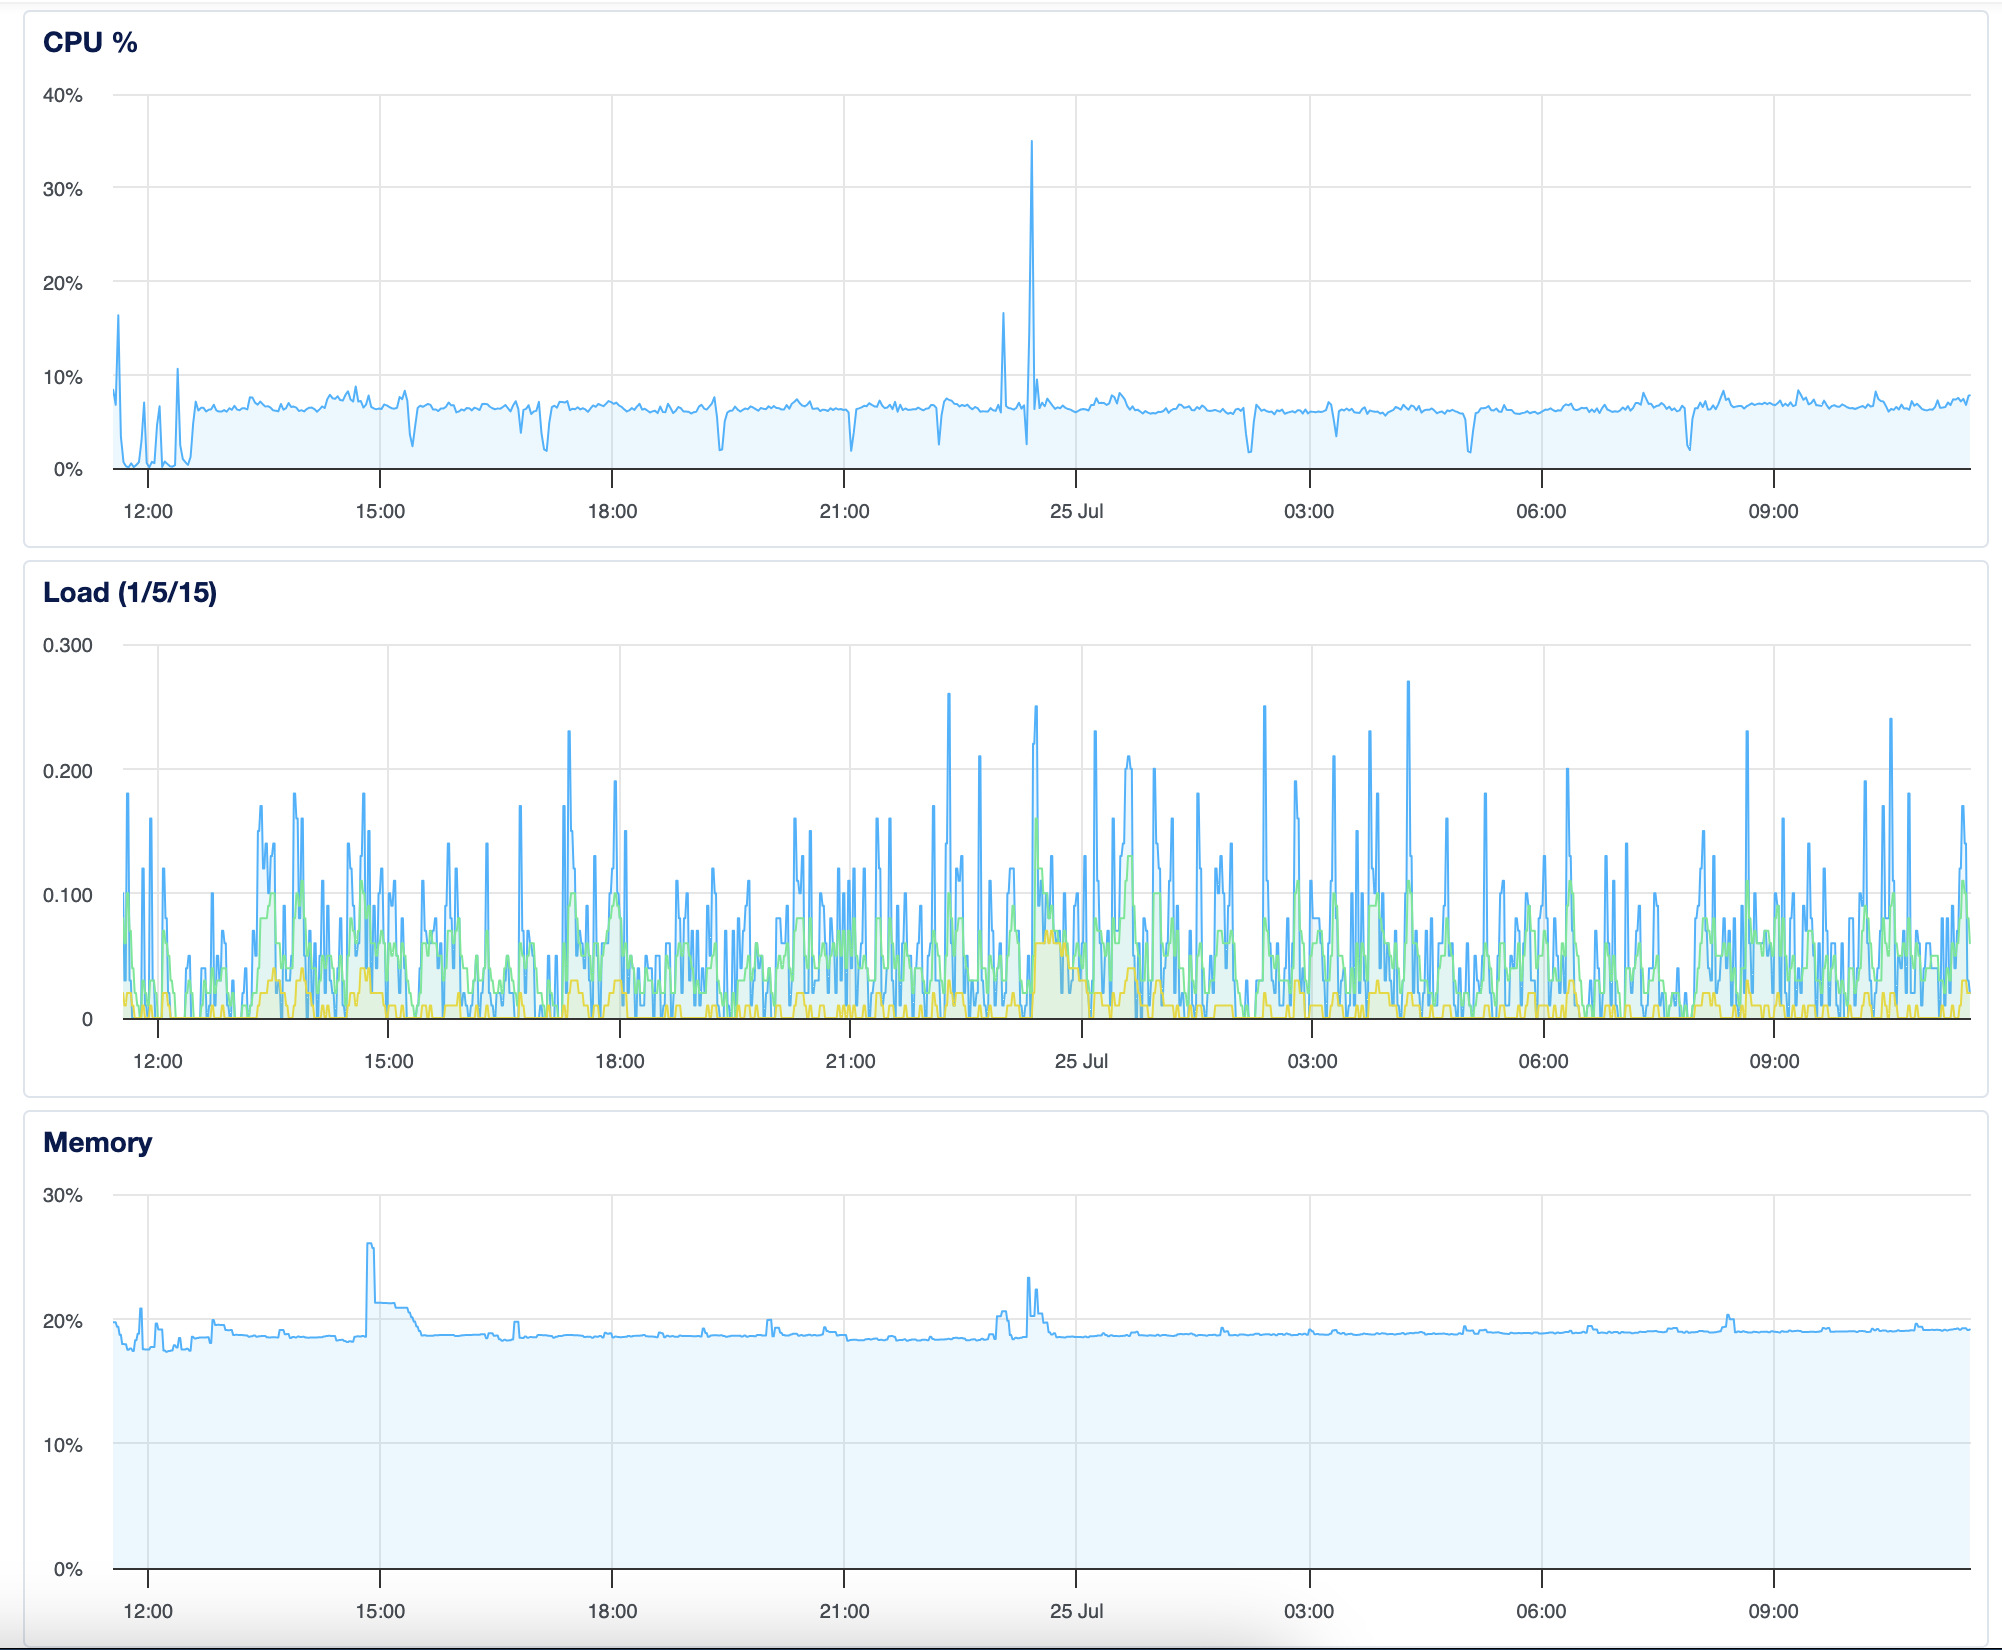Click the '15:00' tick label under the CPU chart

pos(380,511)
